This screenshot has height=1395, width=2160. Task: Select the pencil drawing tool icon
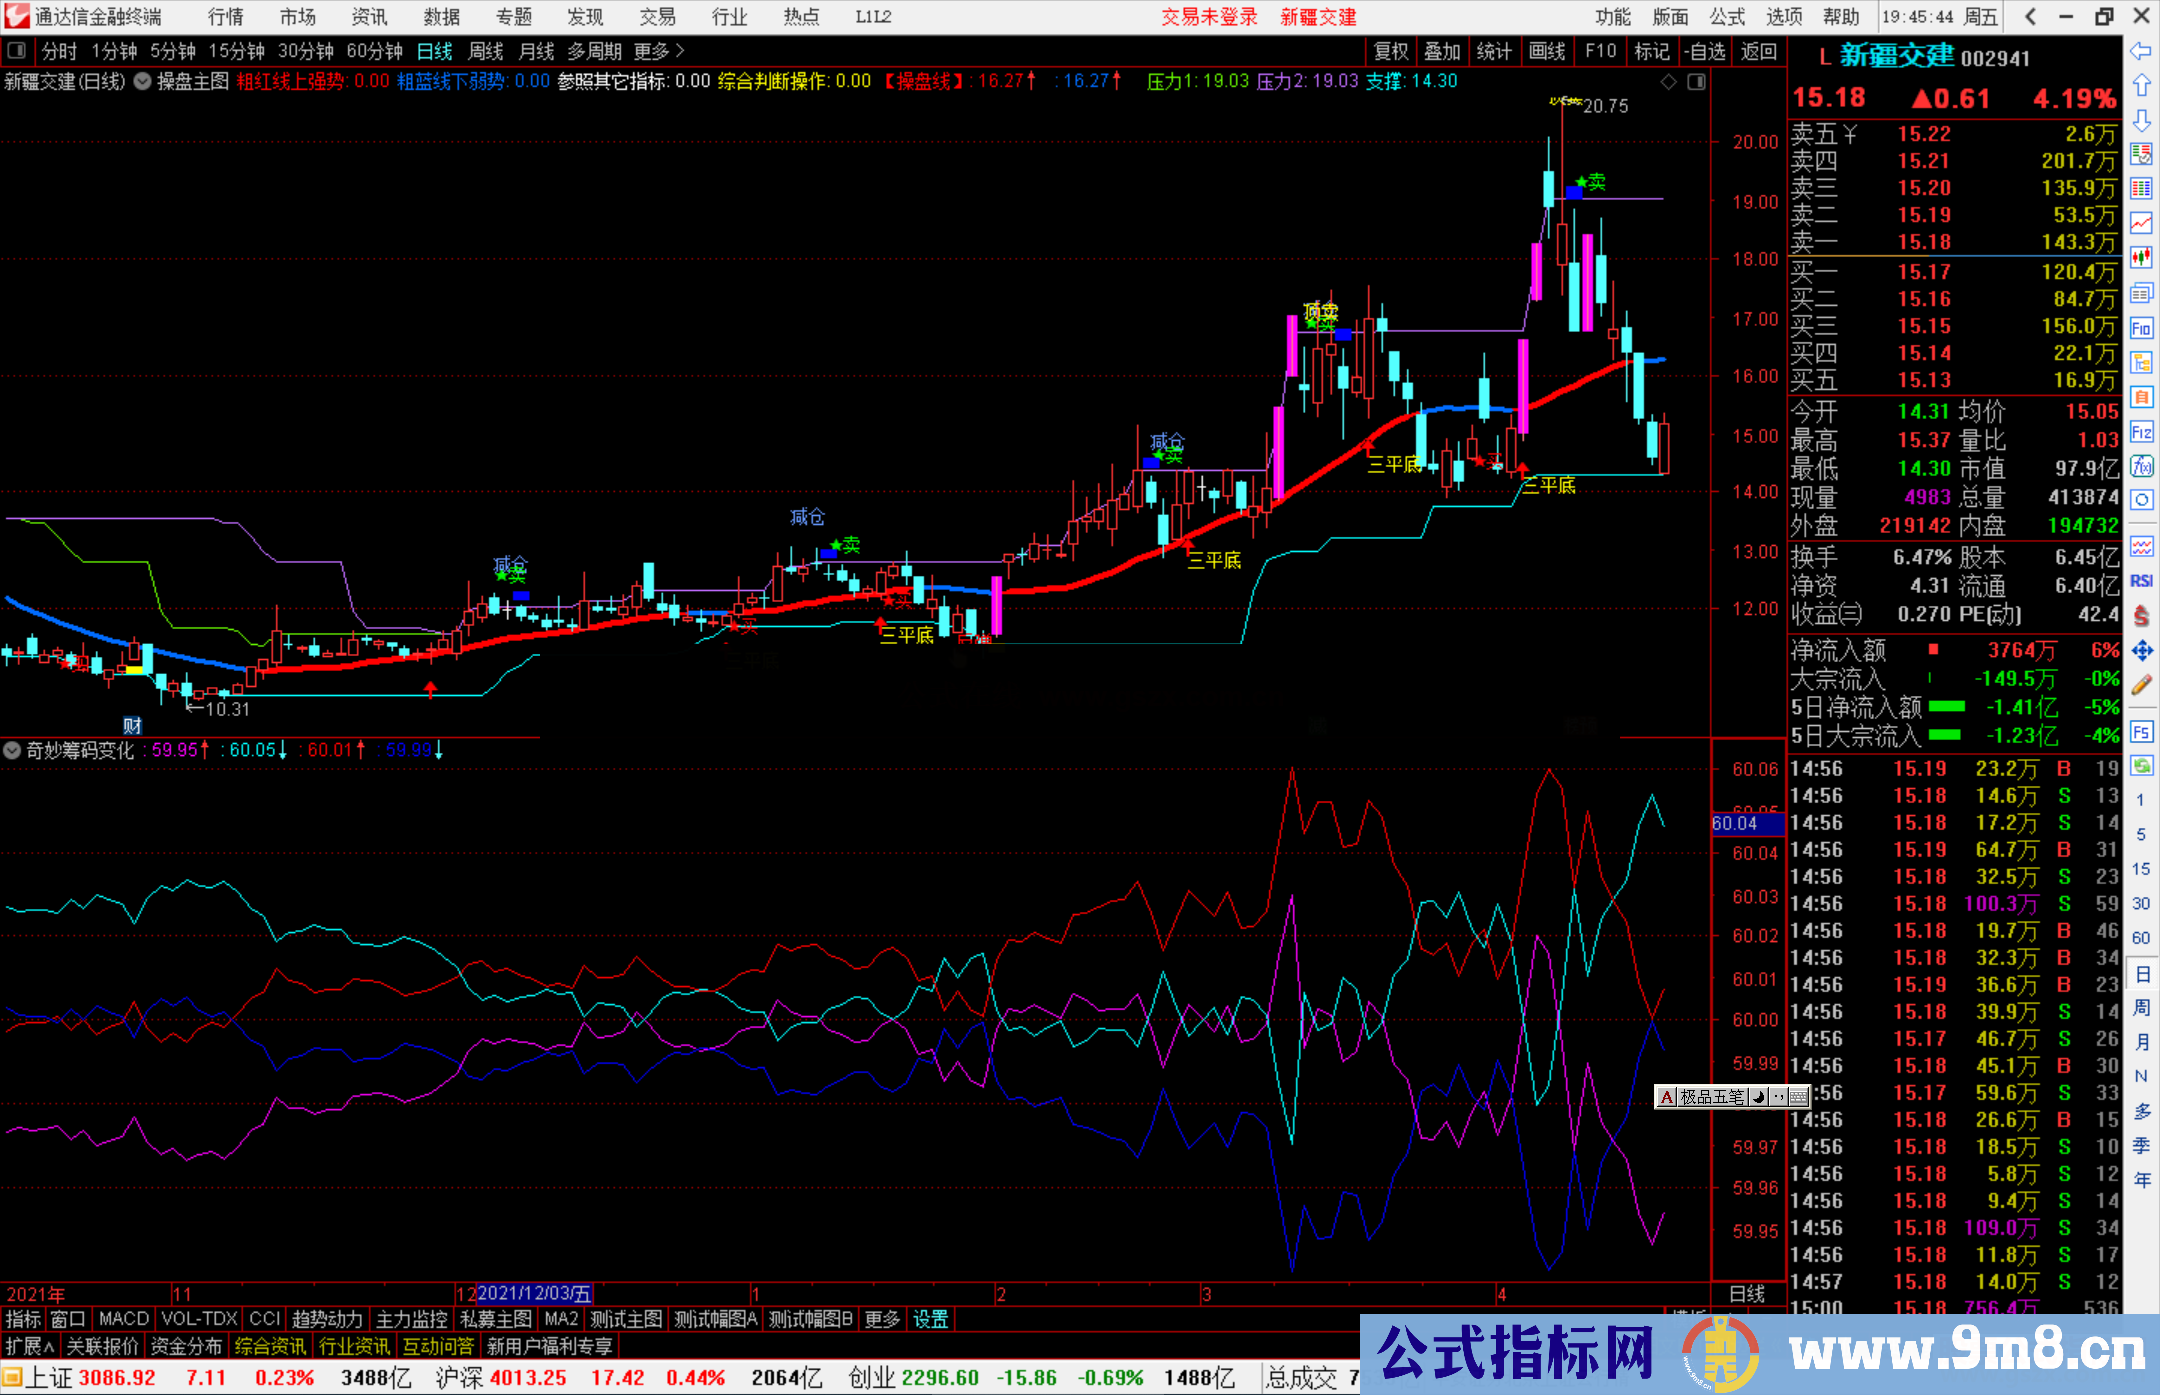click(2141, 685)
